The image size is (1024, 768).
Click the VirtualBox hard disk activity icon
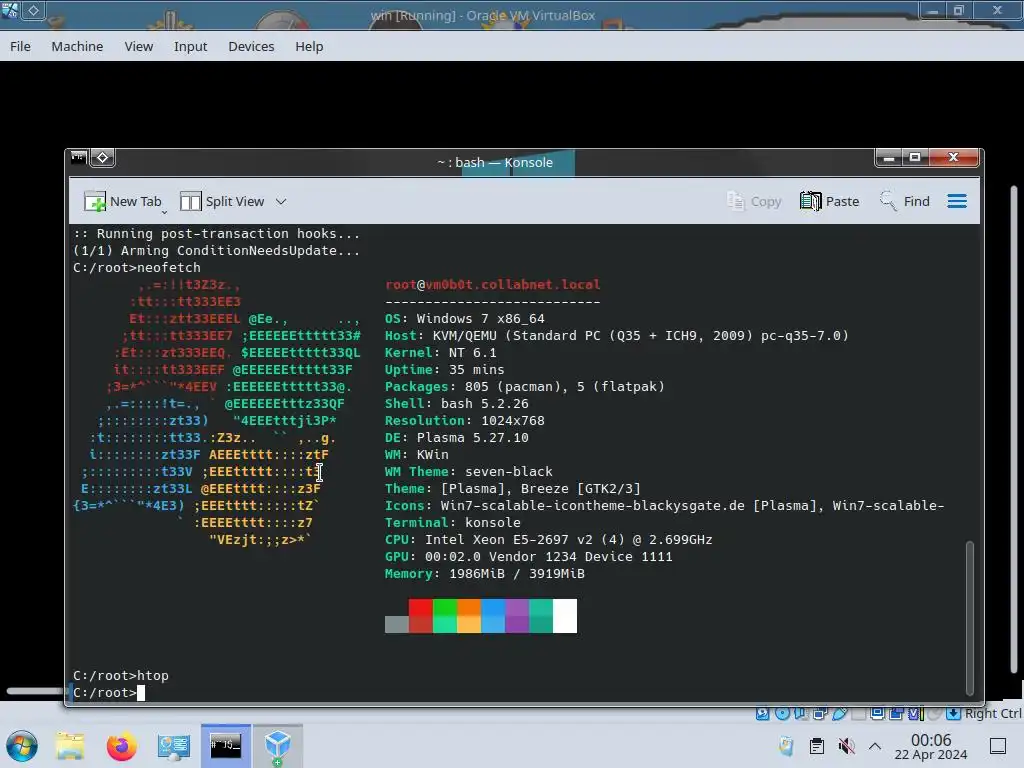(762, 713)
